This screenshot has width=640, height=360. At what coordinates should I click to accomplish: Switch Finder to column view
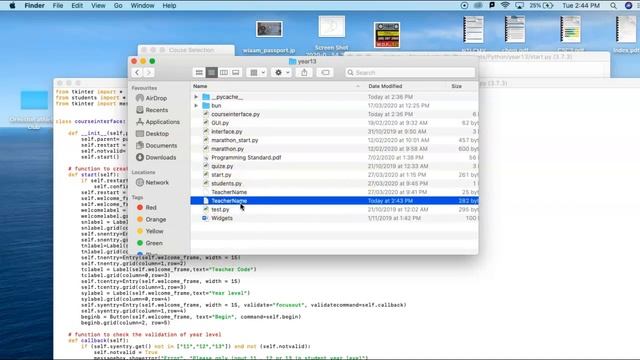tap(224, 73)
